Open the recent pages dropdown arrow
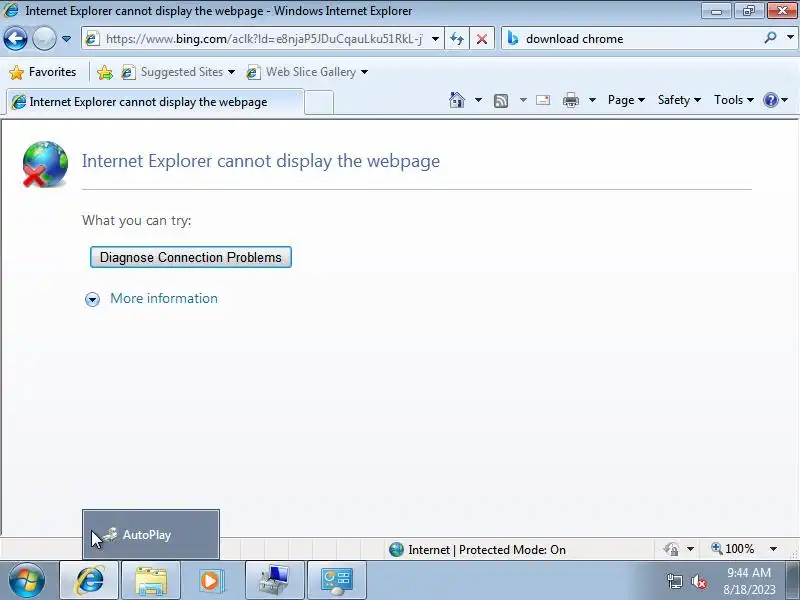 coord(66,39)
